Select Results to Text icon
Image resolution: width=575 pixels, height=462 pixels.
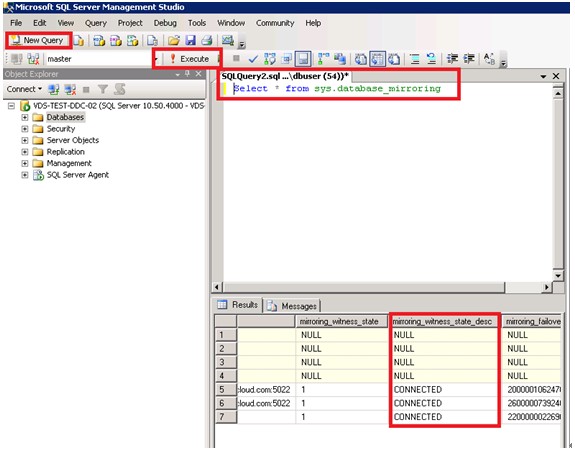click(361, 59)
